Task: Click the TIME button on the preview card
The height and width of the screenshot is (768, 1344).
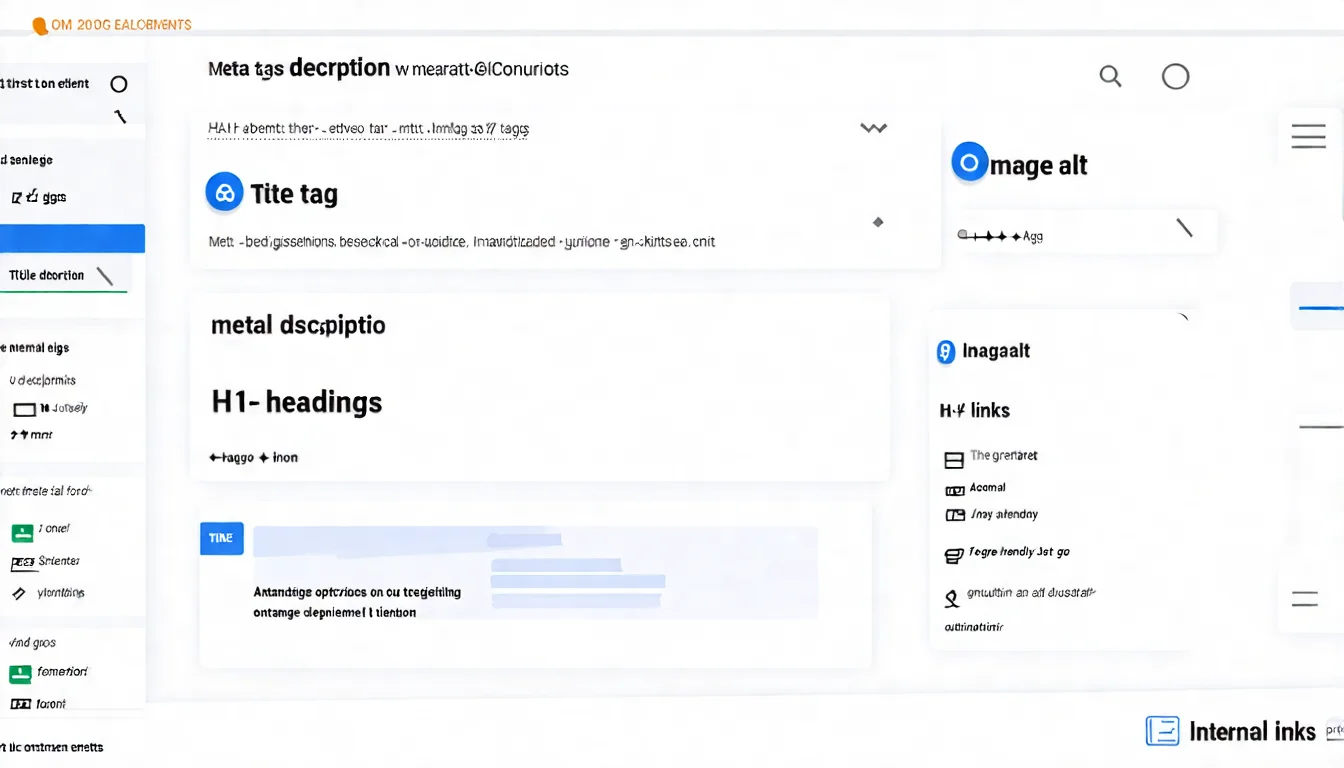Action: 221,538
